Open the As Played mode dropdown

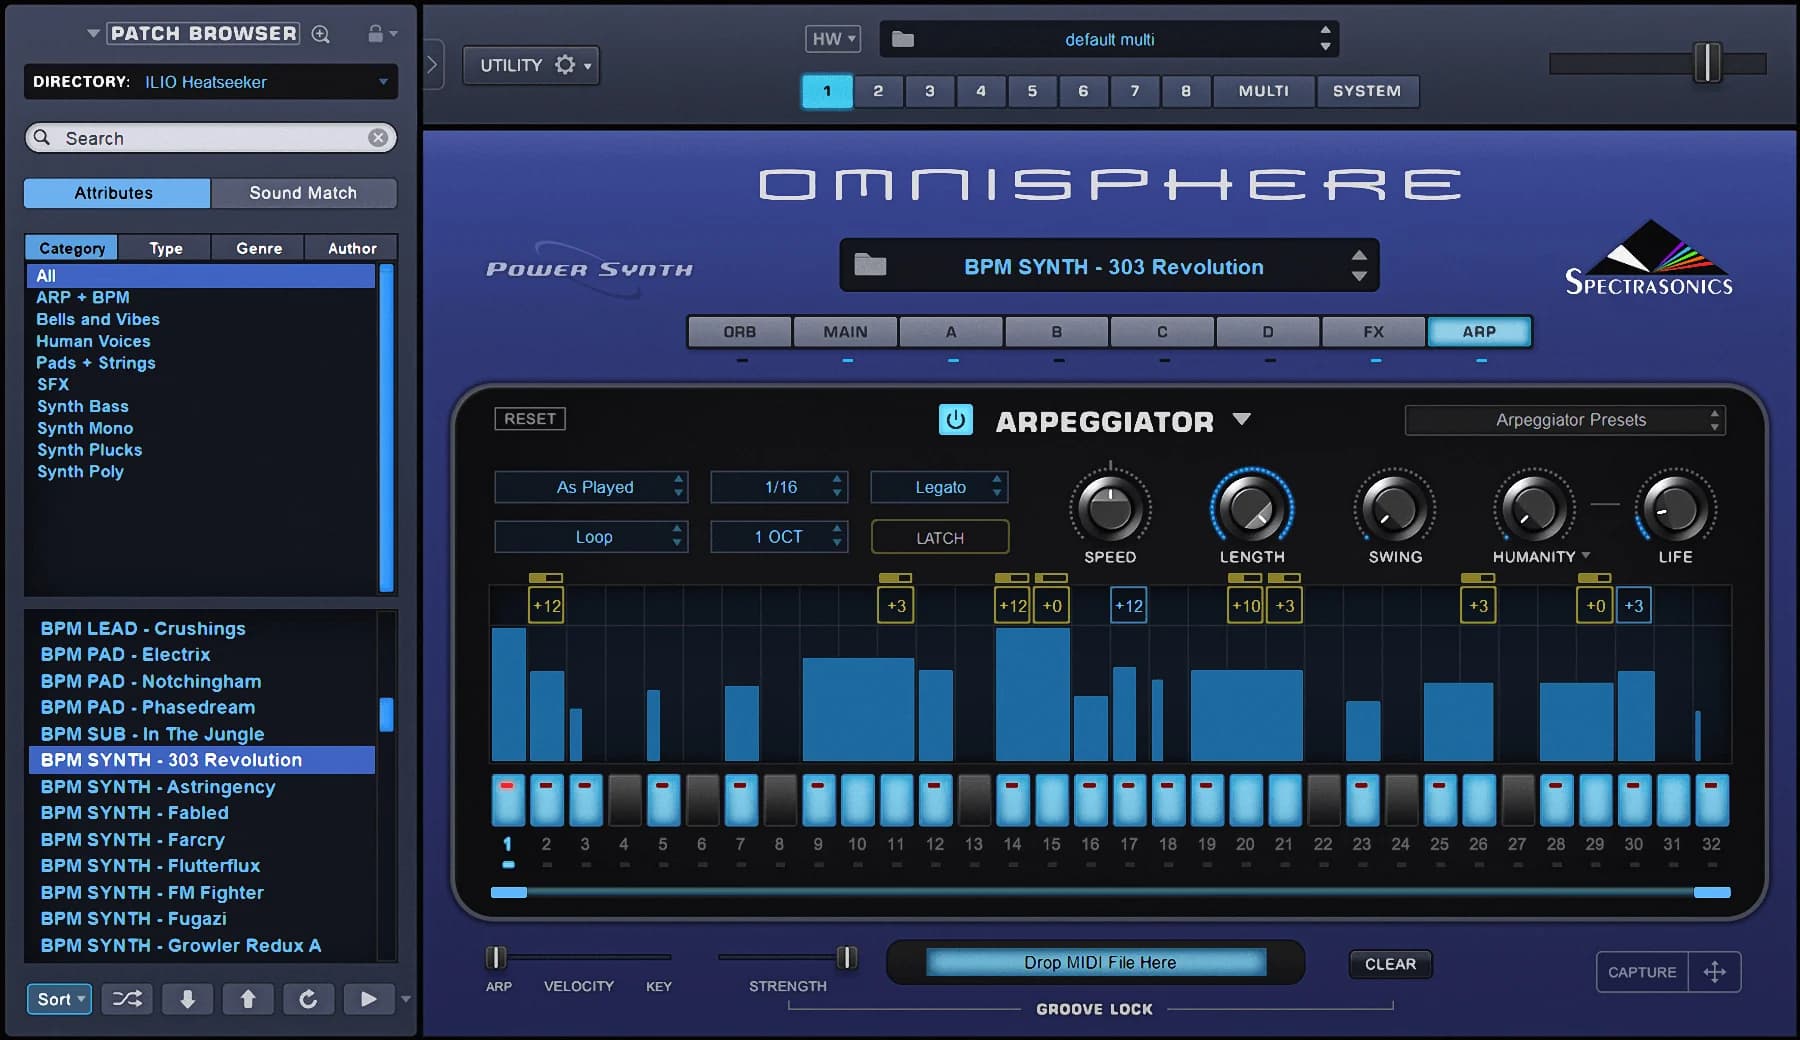click(591, 487)
